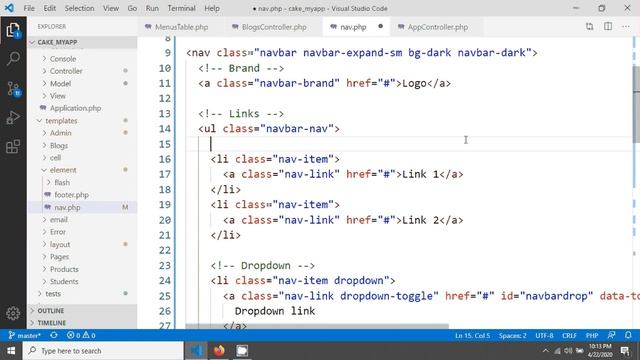
Task: Change file encoding via UTF-8
Action: pyautogui.click(x=544, y=336)
